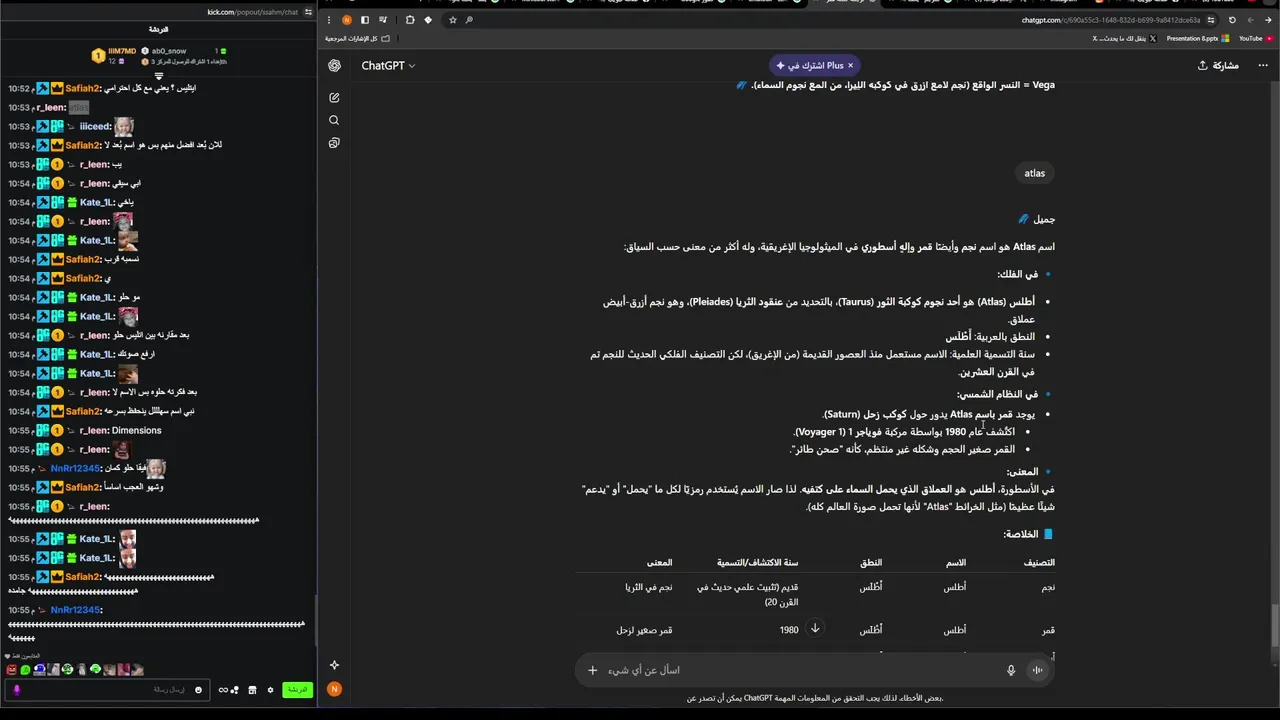
Task: Click the 'r_leen: Dimensions' chat message
Action: point(120,430)
